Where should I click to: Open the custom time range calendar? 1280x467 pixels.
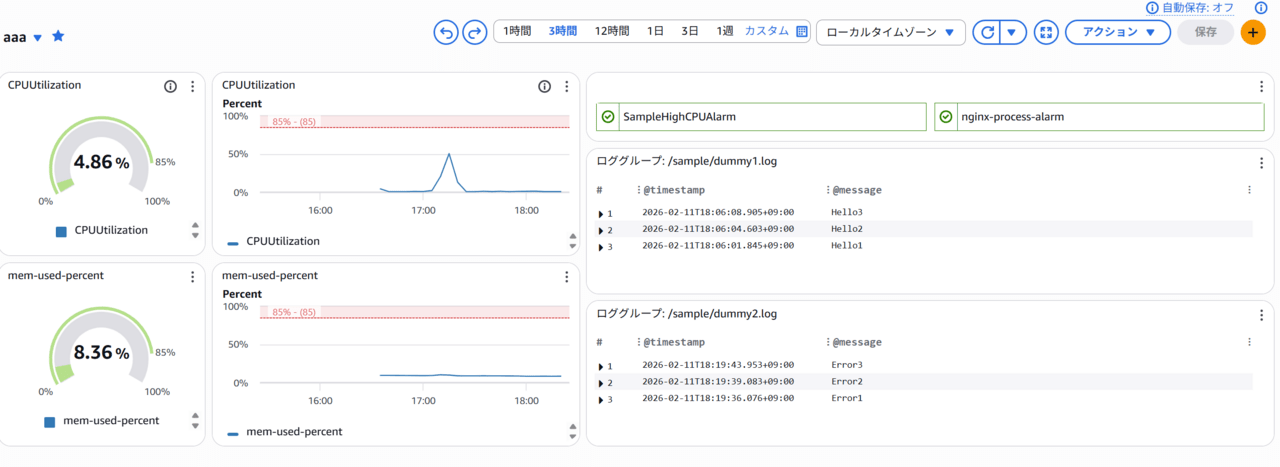801,32
